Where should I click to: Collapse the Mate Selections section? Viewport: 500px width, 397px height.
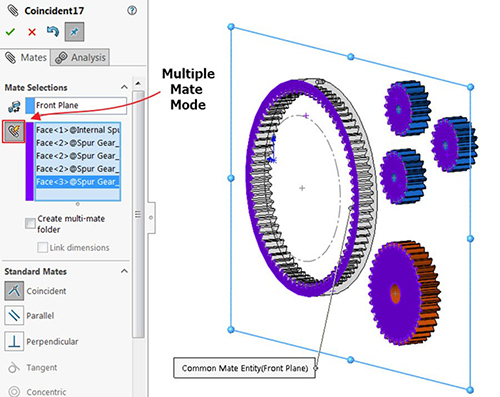(x=124, y=87)
